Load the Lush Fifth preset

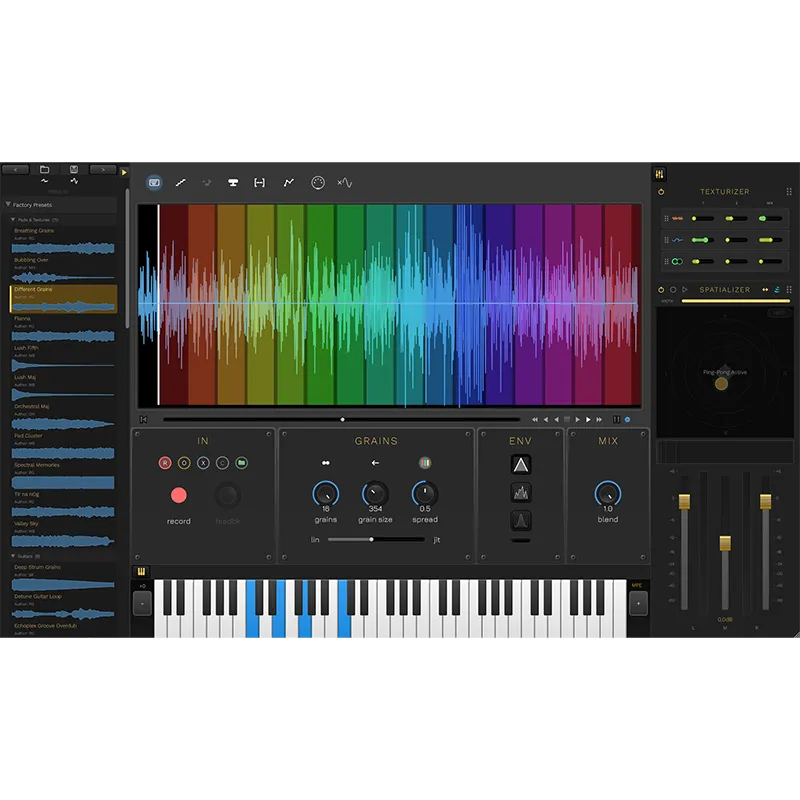point(63,358)
